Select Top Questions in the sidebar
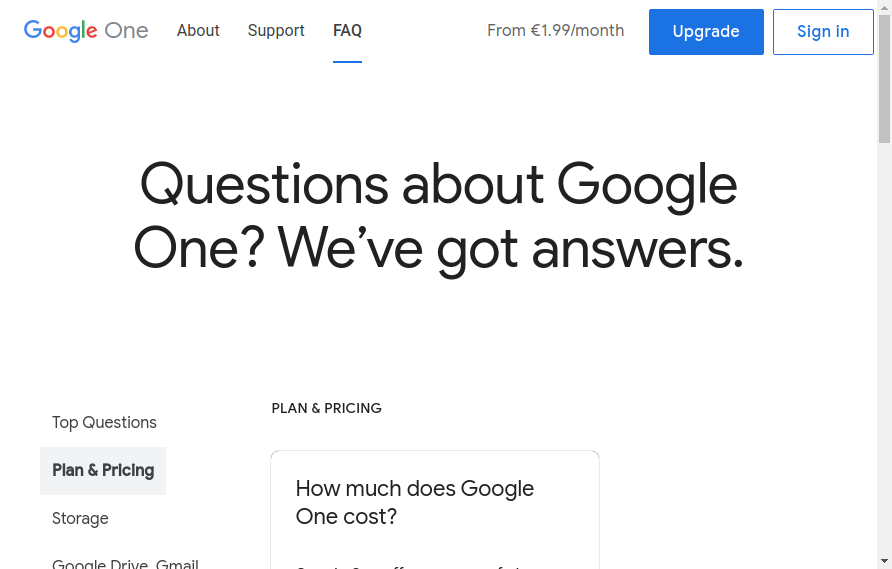 tap(104, 423)
